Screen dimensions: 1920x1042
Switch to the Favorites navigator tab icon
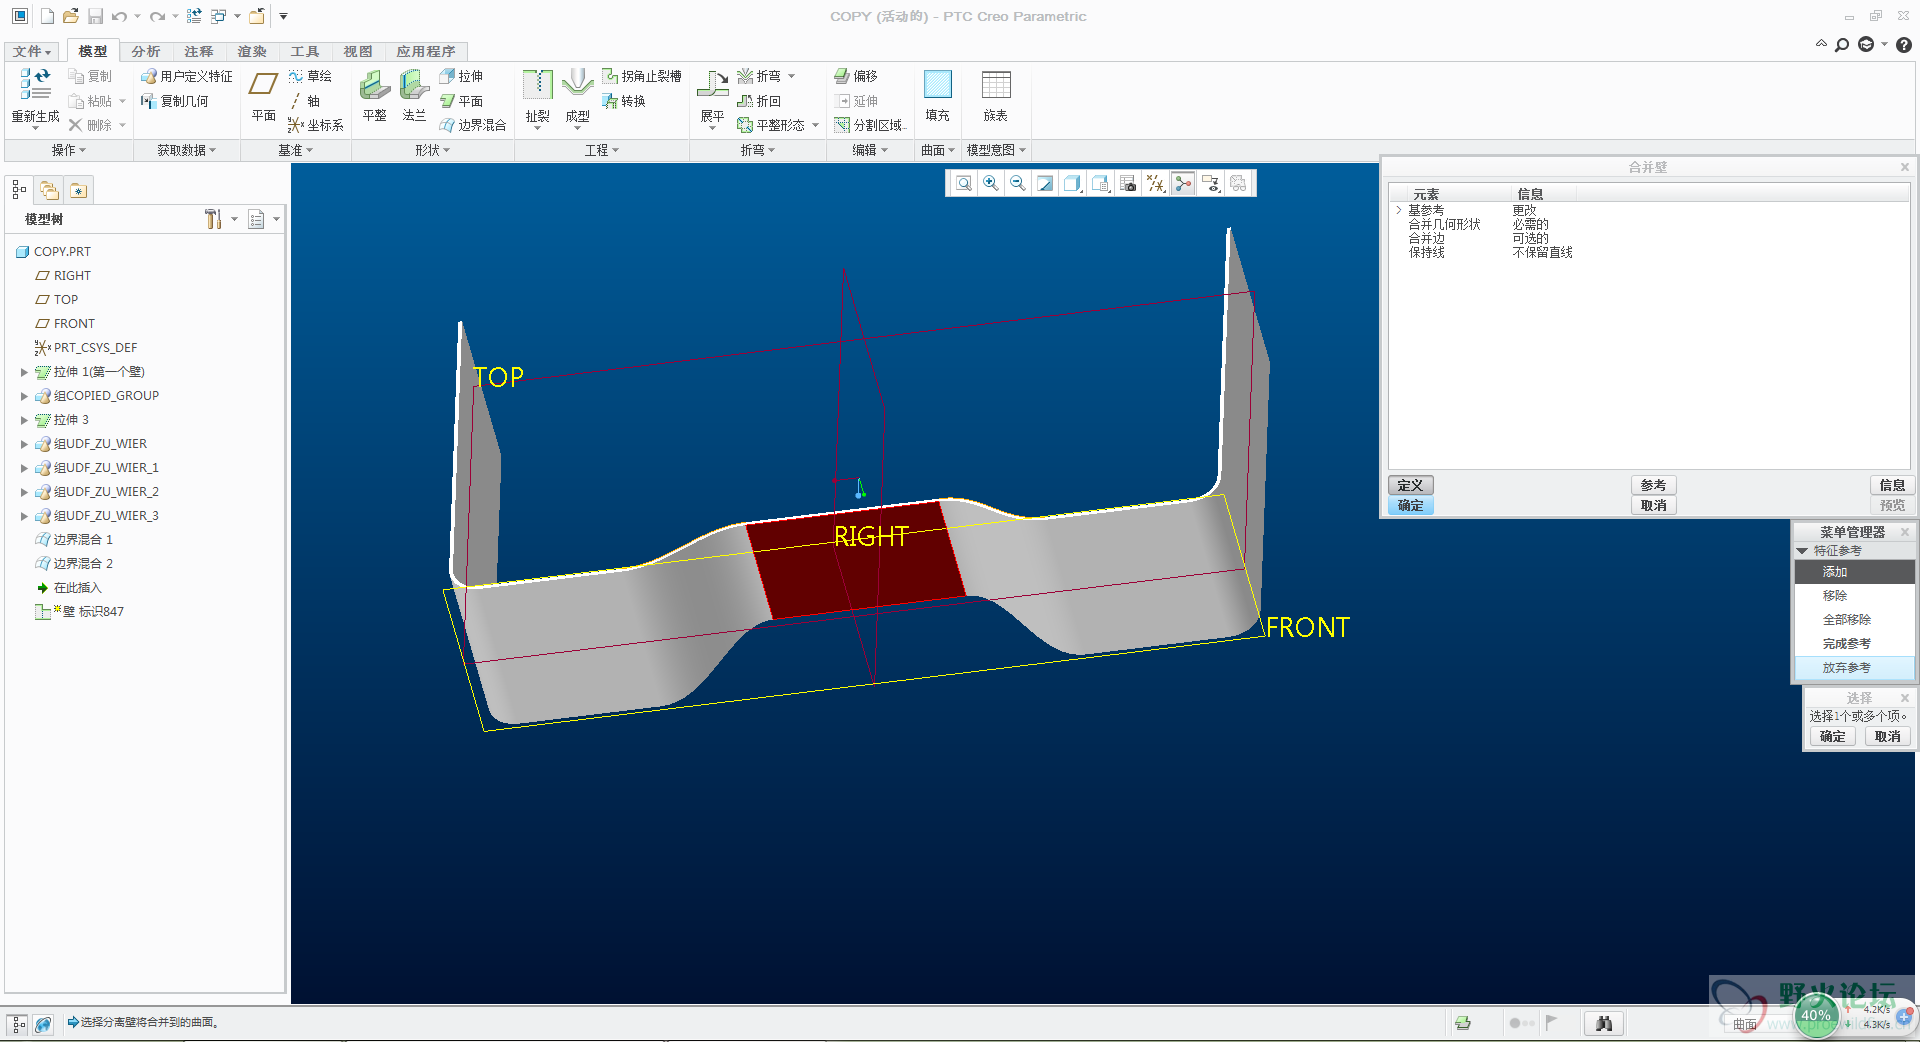tap(79, 190)
